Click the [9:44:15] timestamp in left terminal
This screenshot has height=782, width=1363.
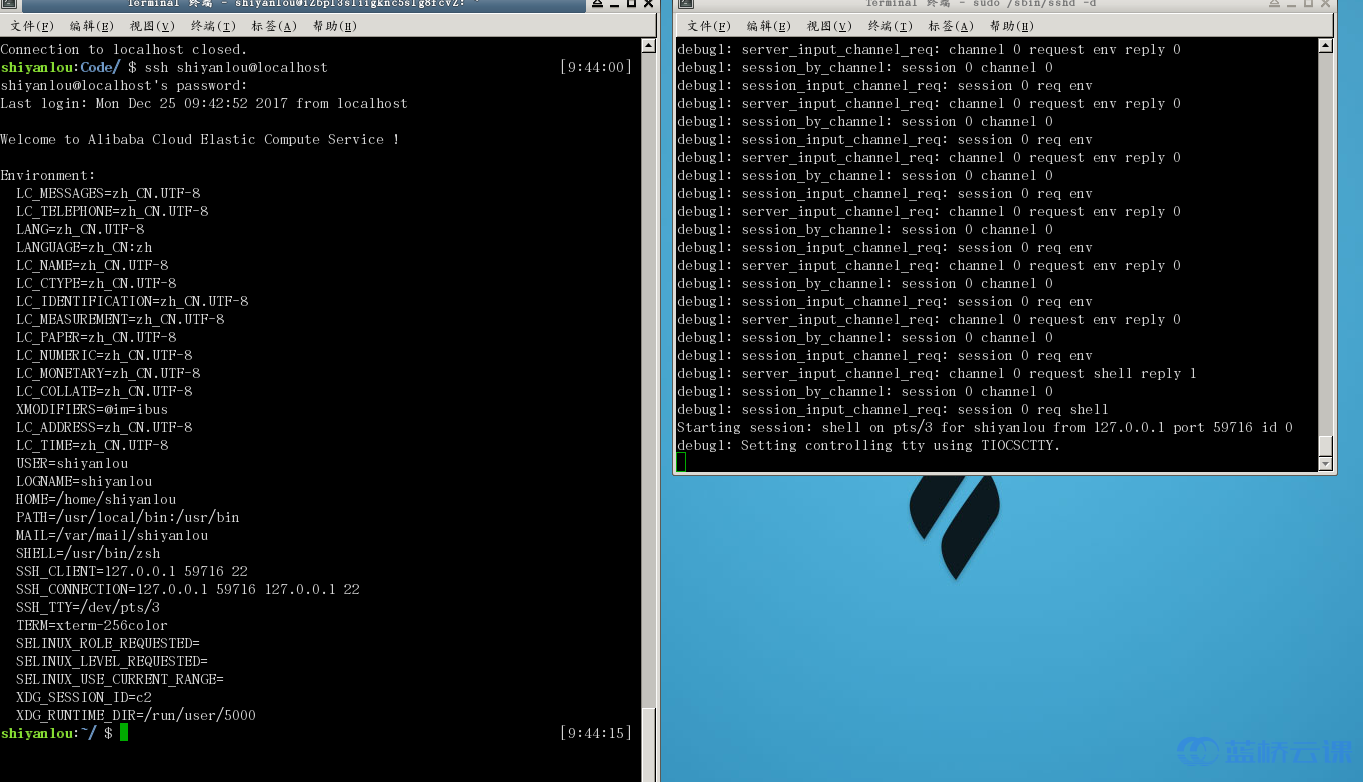click(x=596, y=733)
